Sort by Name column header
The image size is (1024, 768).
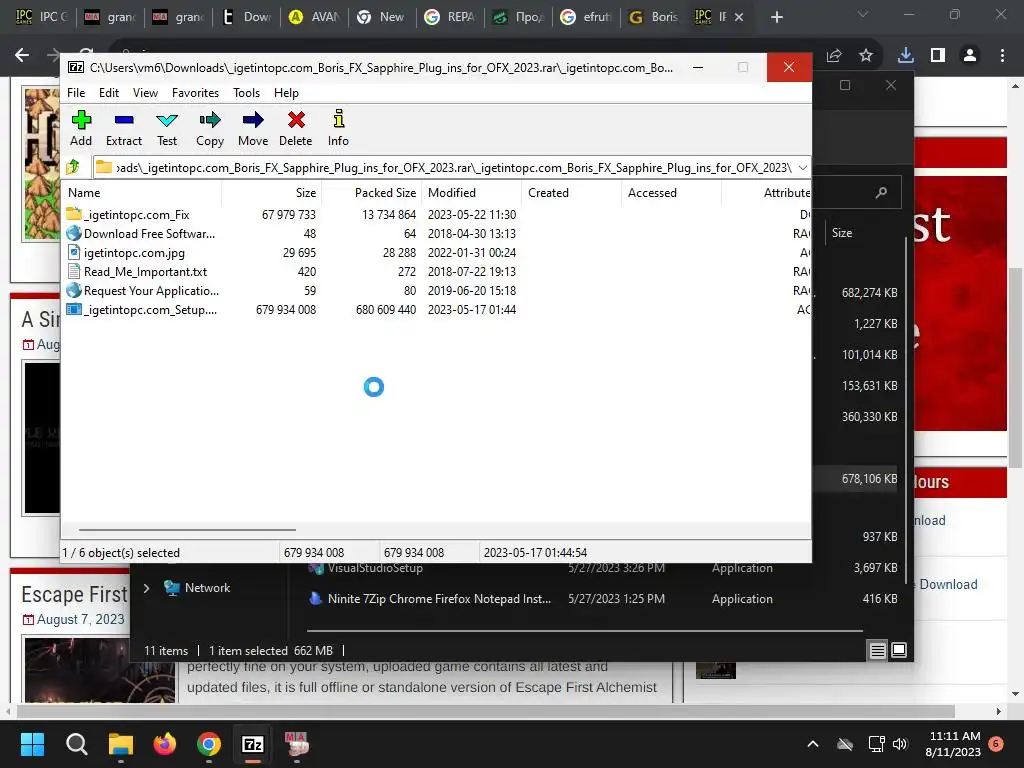(141, 193)
